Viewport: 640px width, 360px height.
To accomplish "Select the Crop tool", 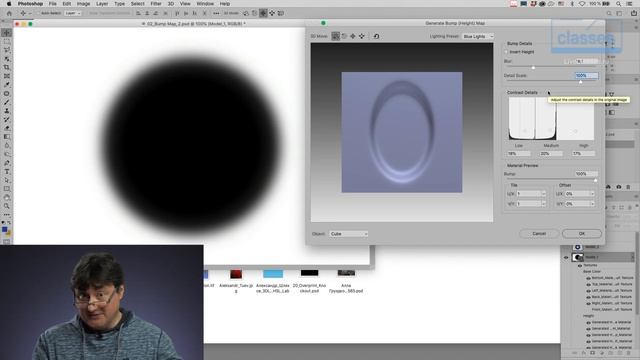I will point(7,67).
